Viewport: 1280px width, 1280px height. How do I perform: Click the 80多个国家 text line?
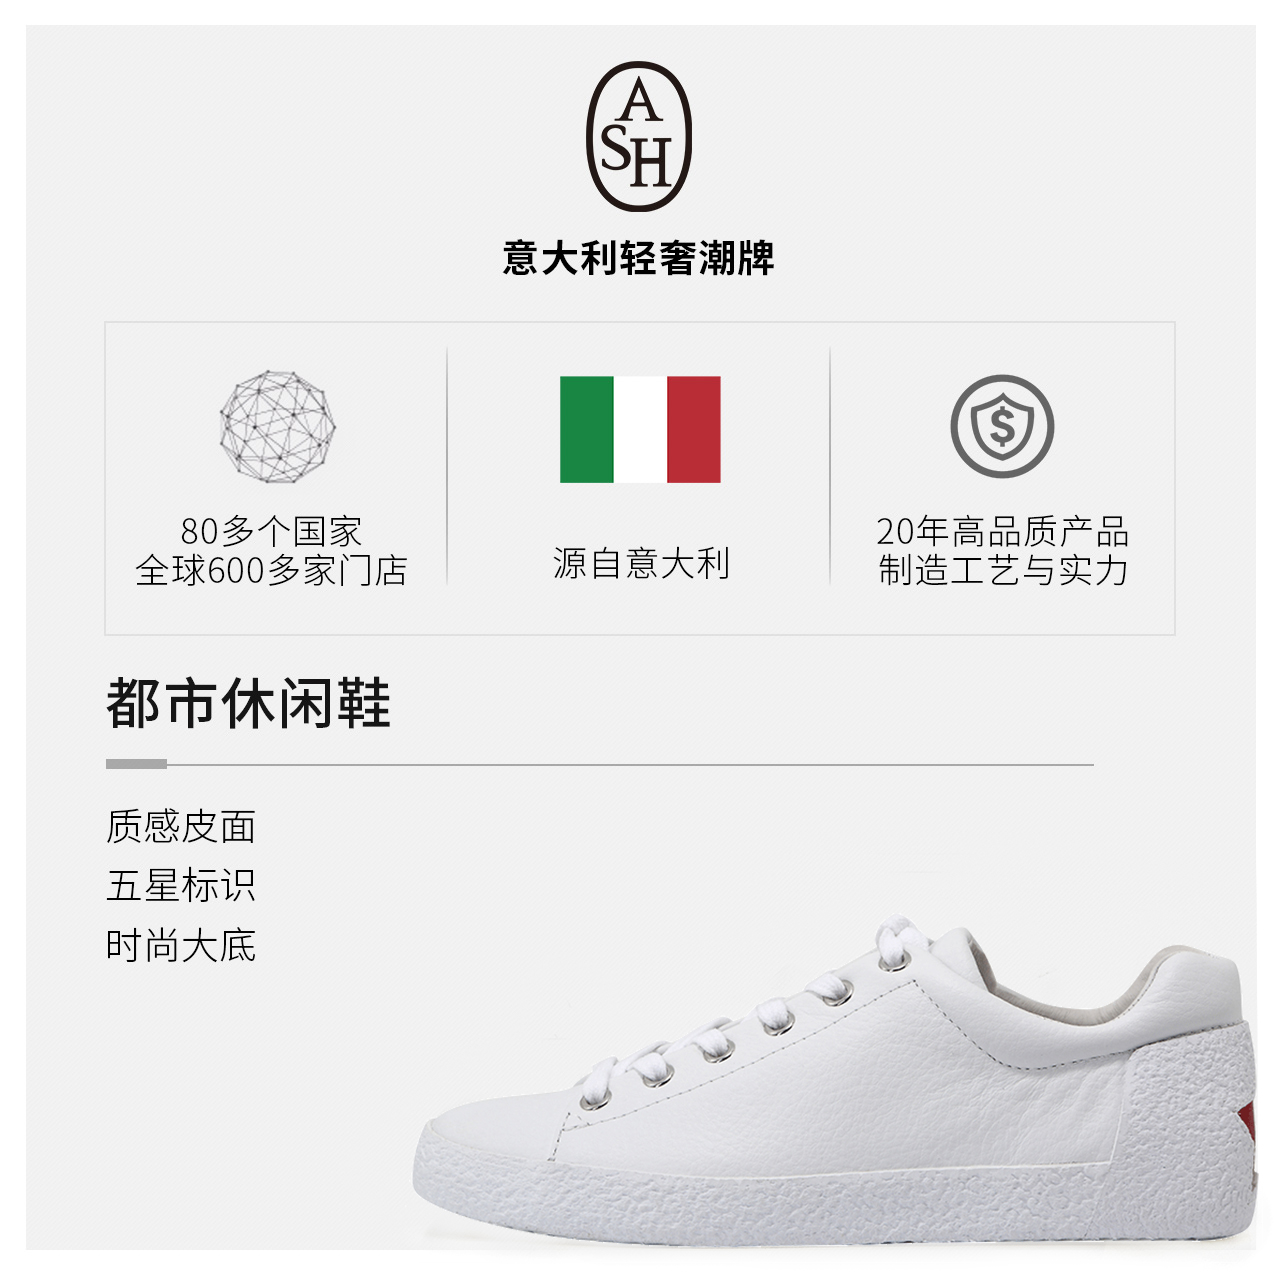[x=271, y=531]
